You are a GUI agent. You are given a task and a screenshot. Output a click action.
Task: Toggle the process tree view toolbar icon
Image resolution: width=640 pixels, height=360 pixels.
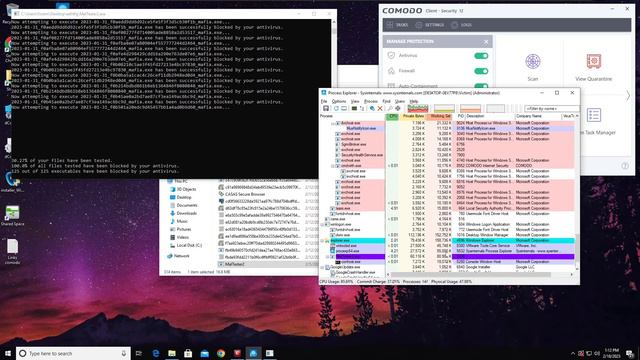362,109
